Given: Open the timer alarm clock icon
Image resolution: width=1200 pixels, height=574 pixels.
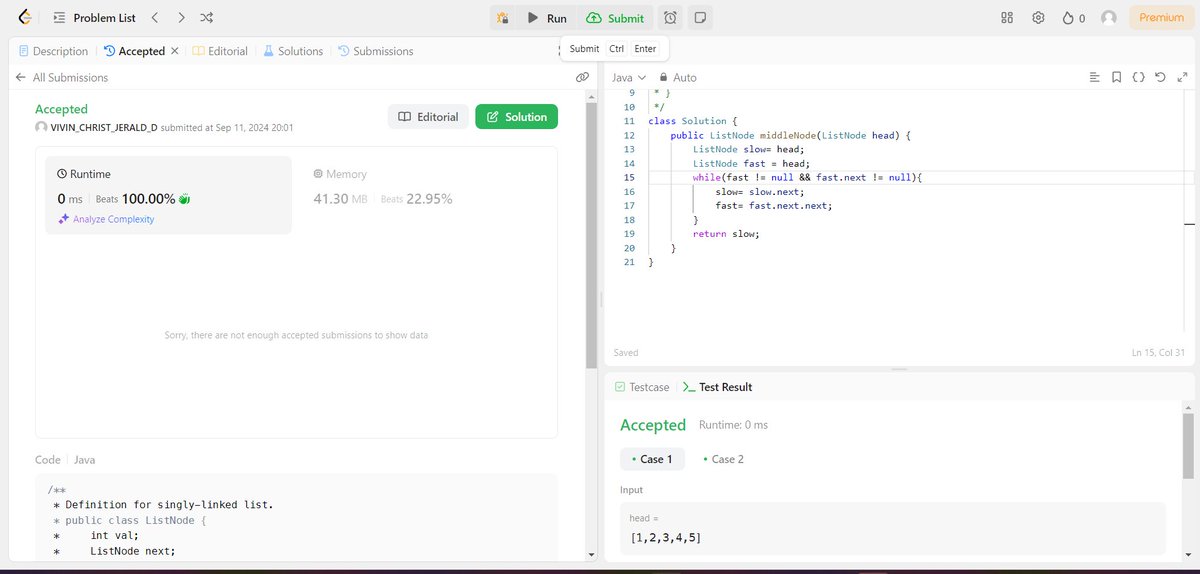Looking at the screenshot, I should tap(670, 18).
